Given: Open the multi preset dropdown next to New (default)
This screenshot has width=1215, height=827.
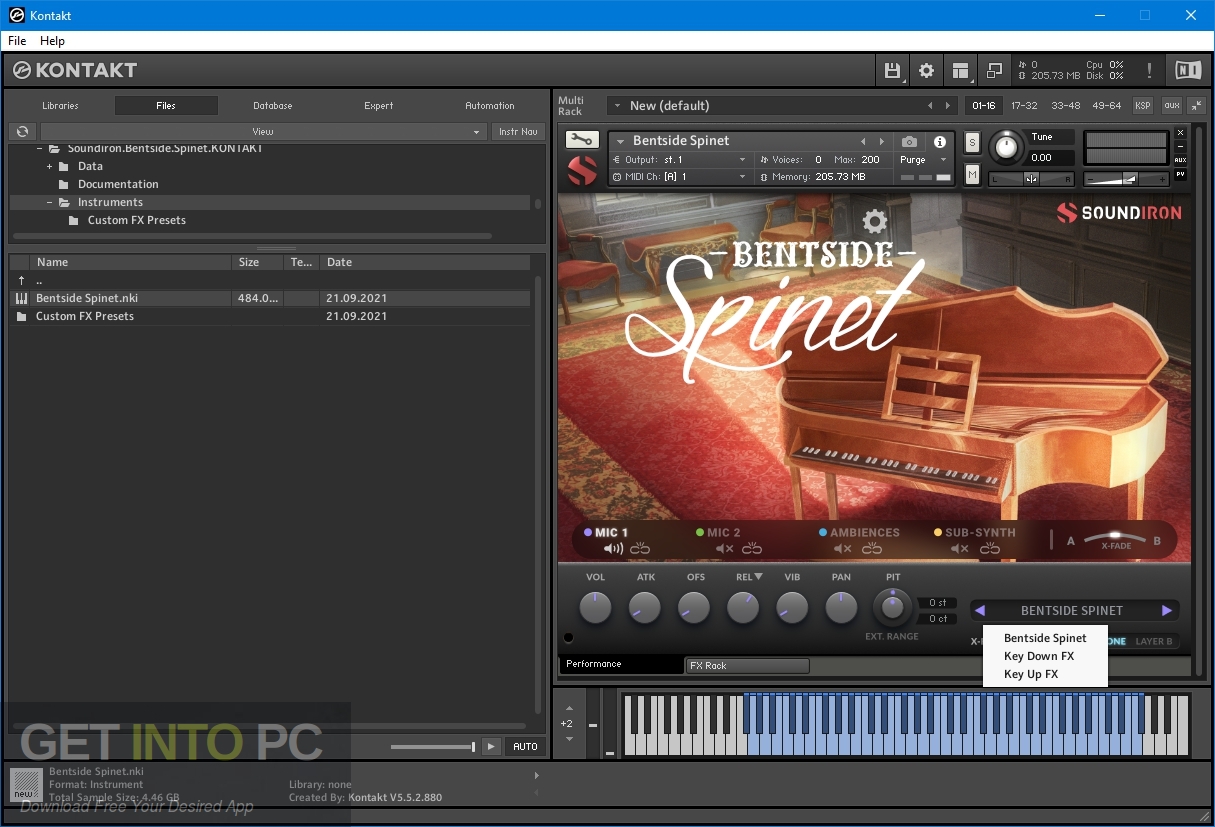Looking at the screenshot, I should coord(618,105).
